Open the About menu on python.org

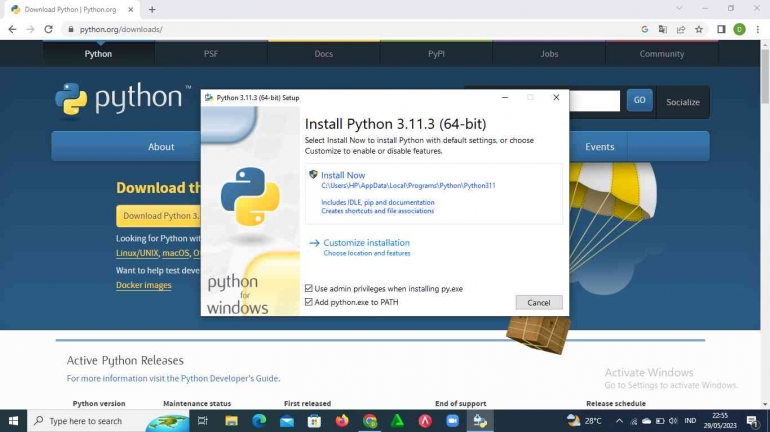[x=161, y=147]
